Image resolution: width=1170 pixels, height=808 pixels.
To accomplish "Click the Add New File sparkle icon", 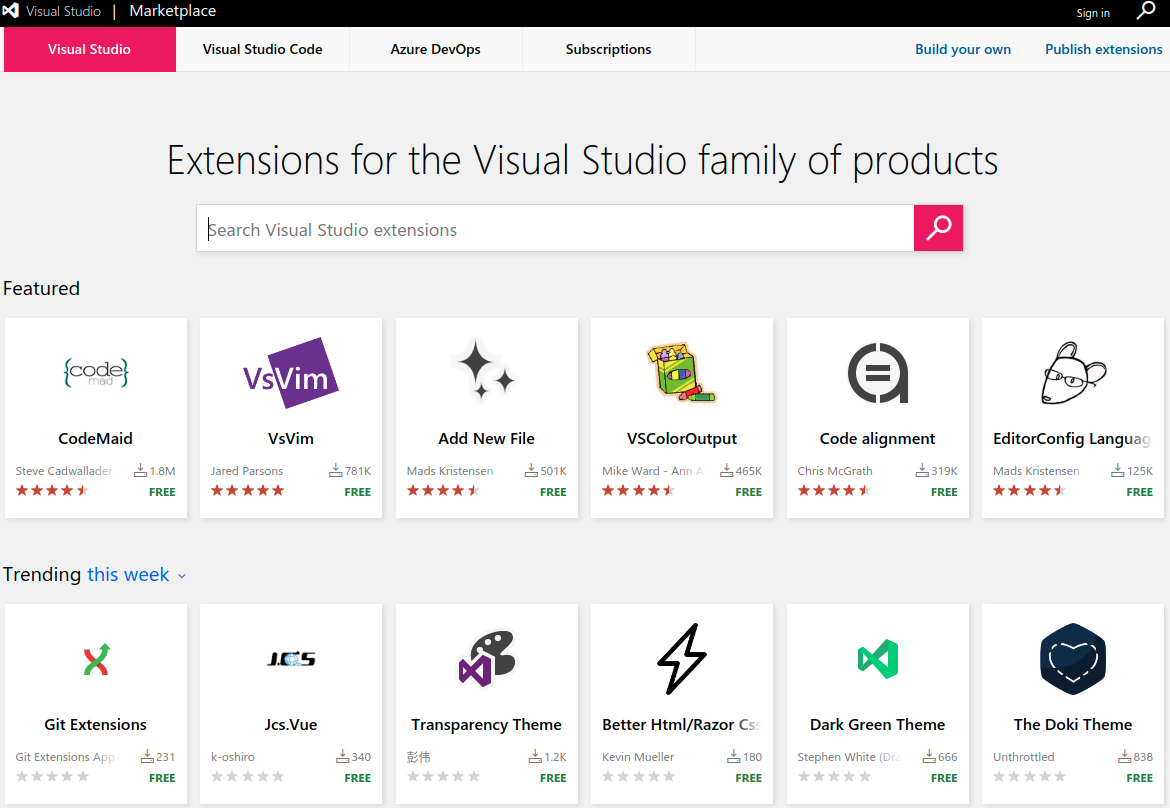I will [x=486, y=370].
